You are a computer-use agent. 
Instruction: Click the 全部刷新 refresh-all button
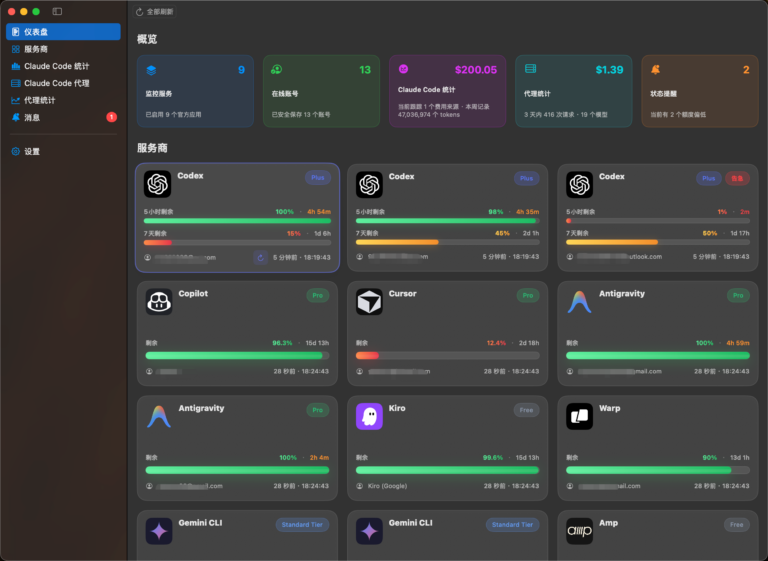click(155, 12)
